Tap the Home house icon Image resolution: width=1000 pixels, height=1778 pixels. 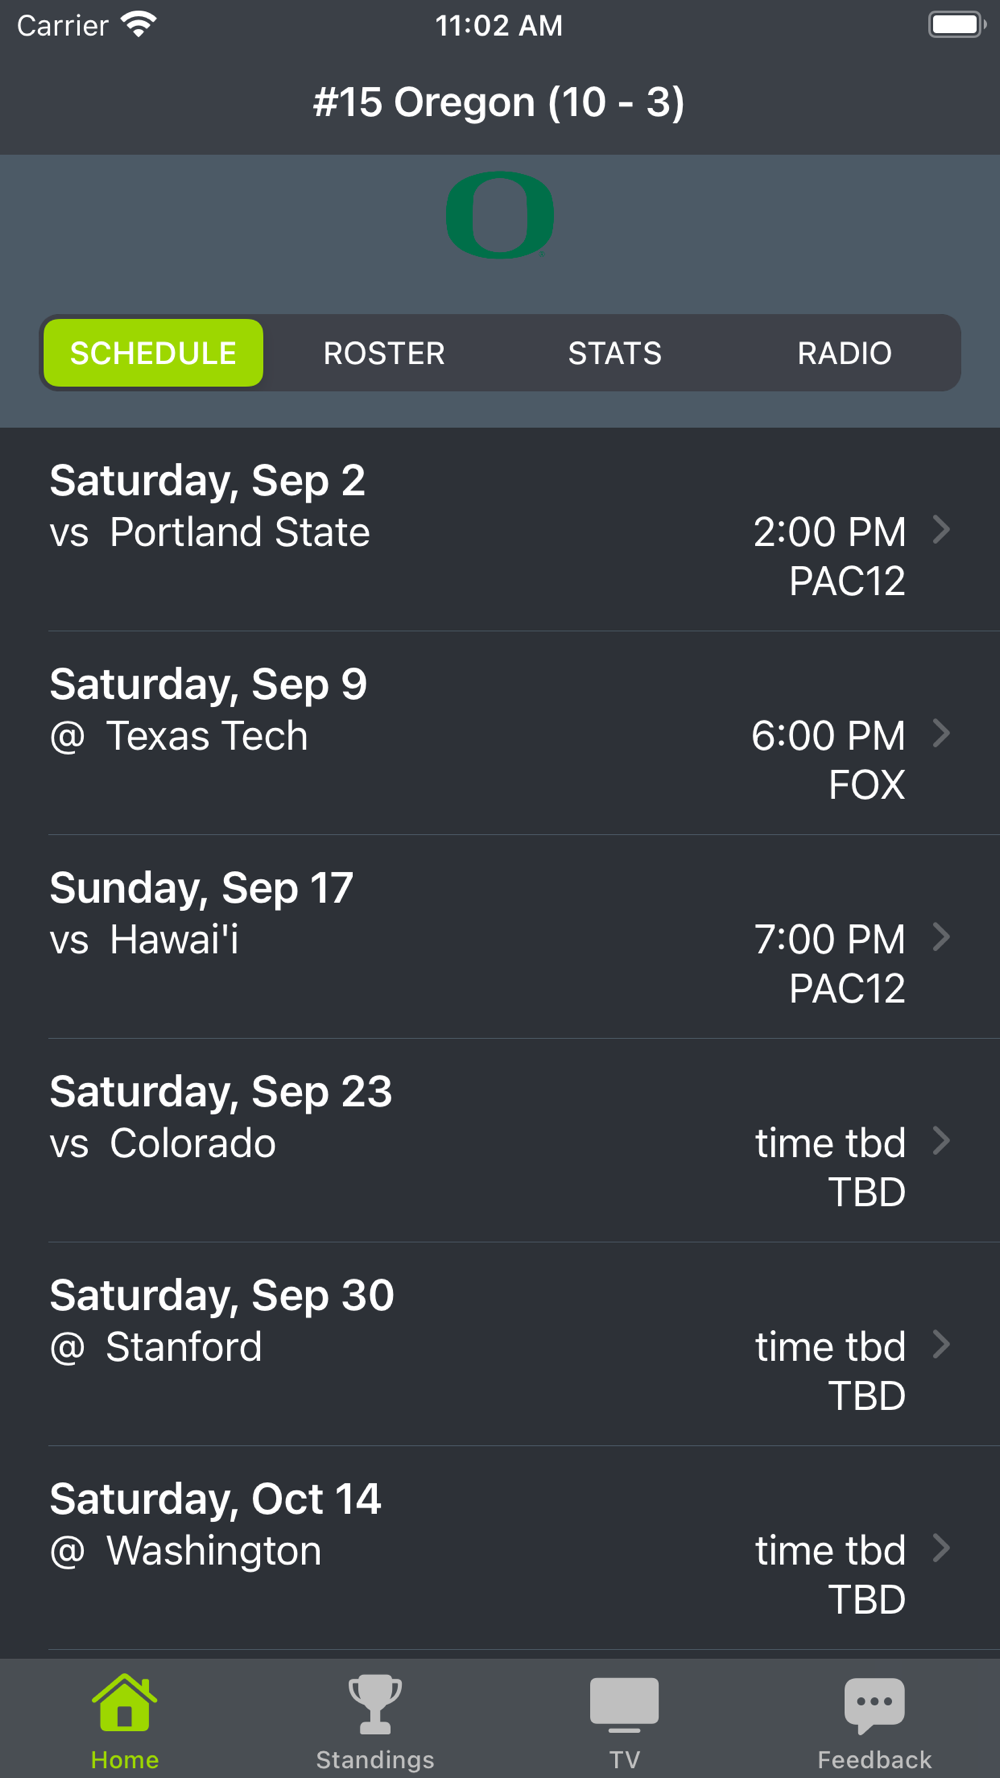pos(124,1704)
